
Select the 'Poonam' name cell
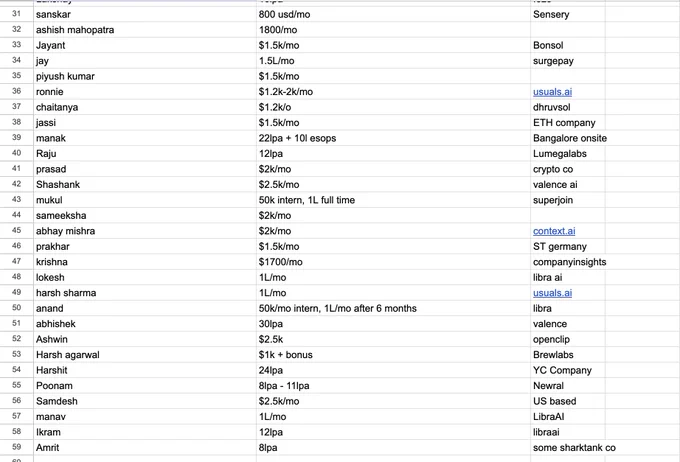[145, 386]
